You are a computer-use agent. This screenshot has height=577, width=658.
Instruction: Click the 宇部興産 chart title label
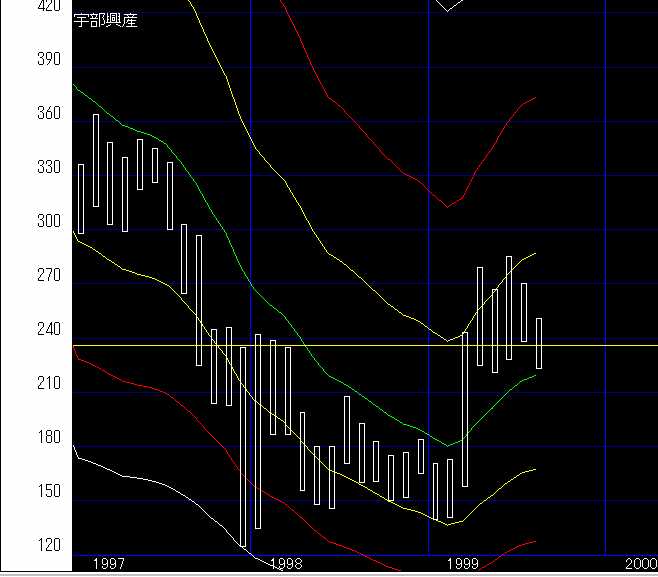coord(106,21)
